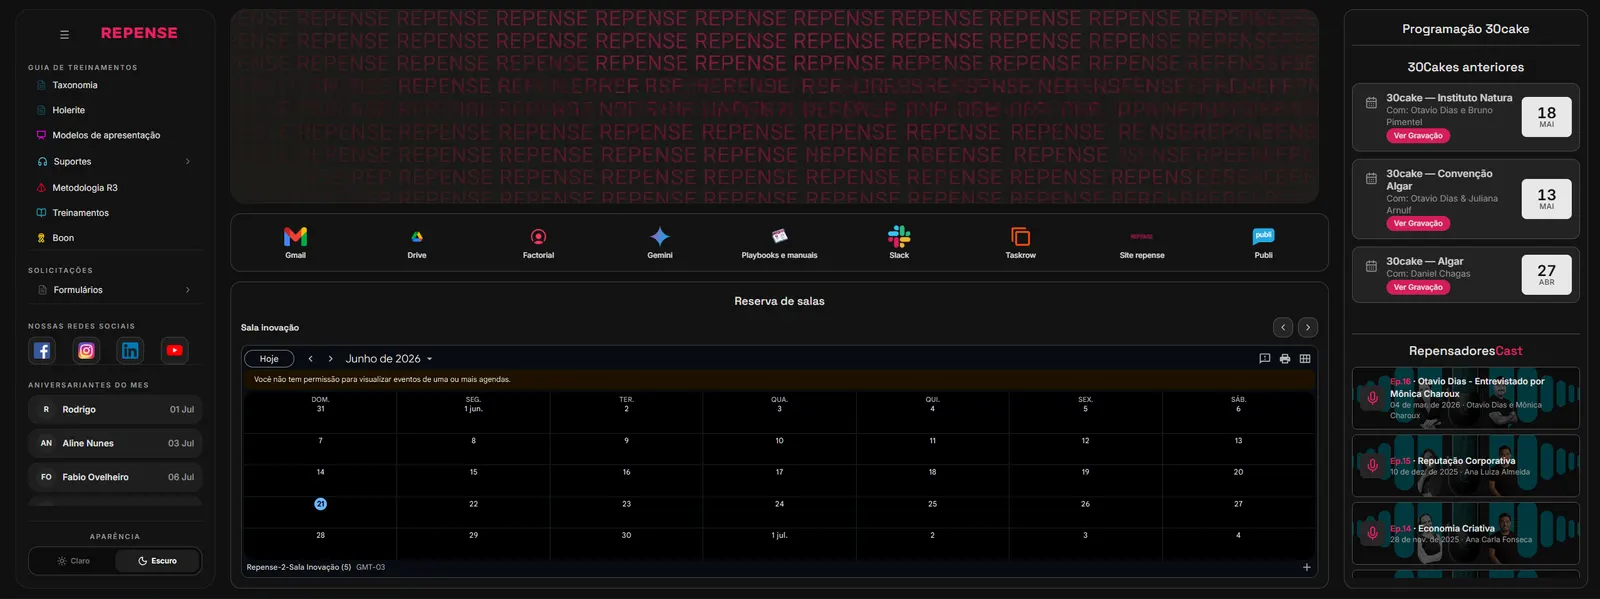This screenshot has height=599, width=1600.
Task: Open the hamburger menu beside REPENSE logo
Action: 64,34
